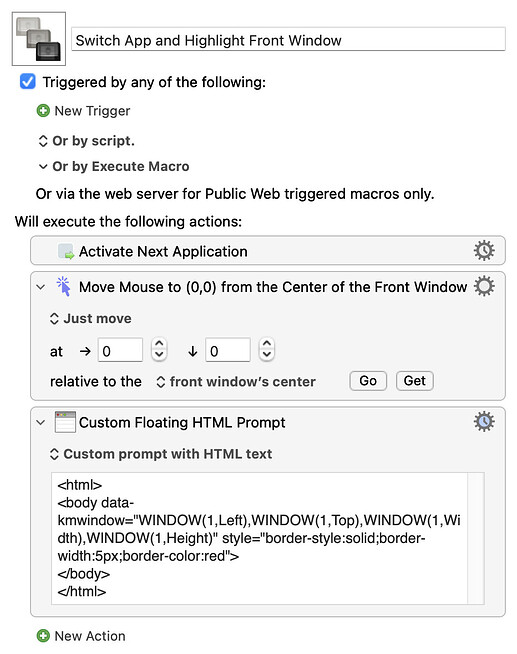Viewport: 517px width, 654px height.
Task: Collapse the Or by Execute Macro section
Action: (43, 166)
